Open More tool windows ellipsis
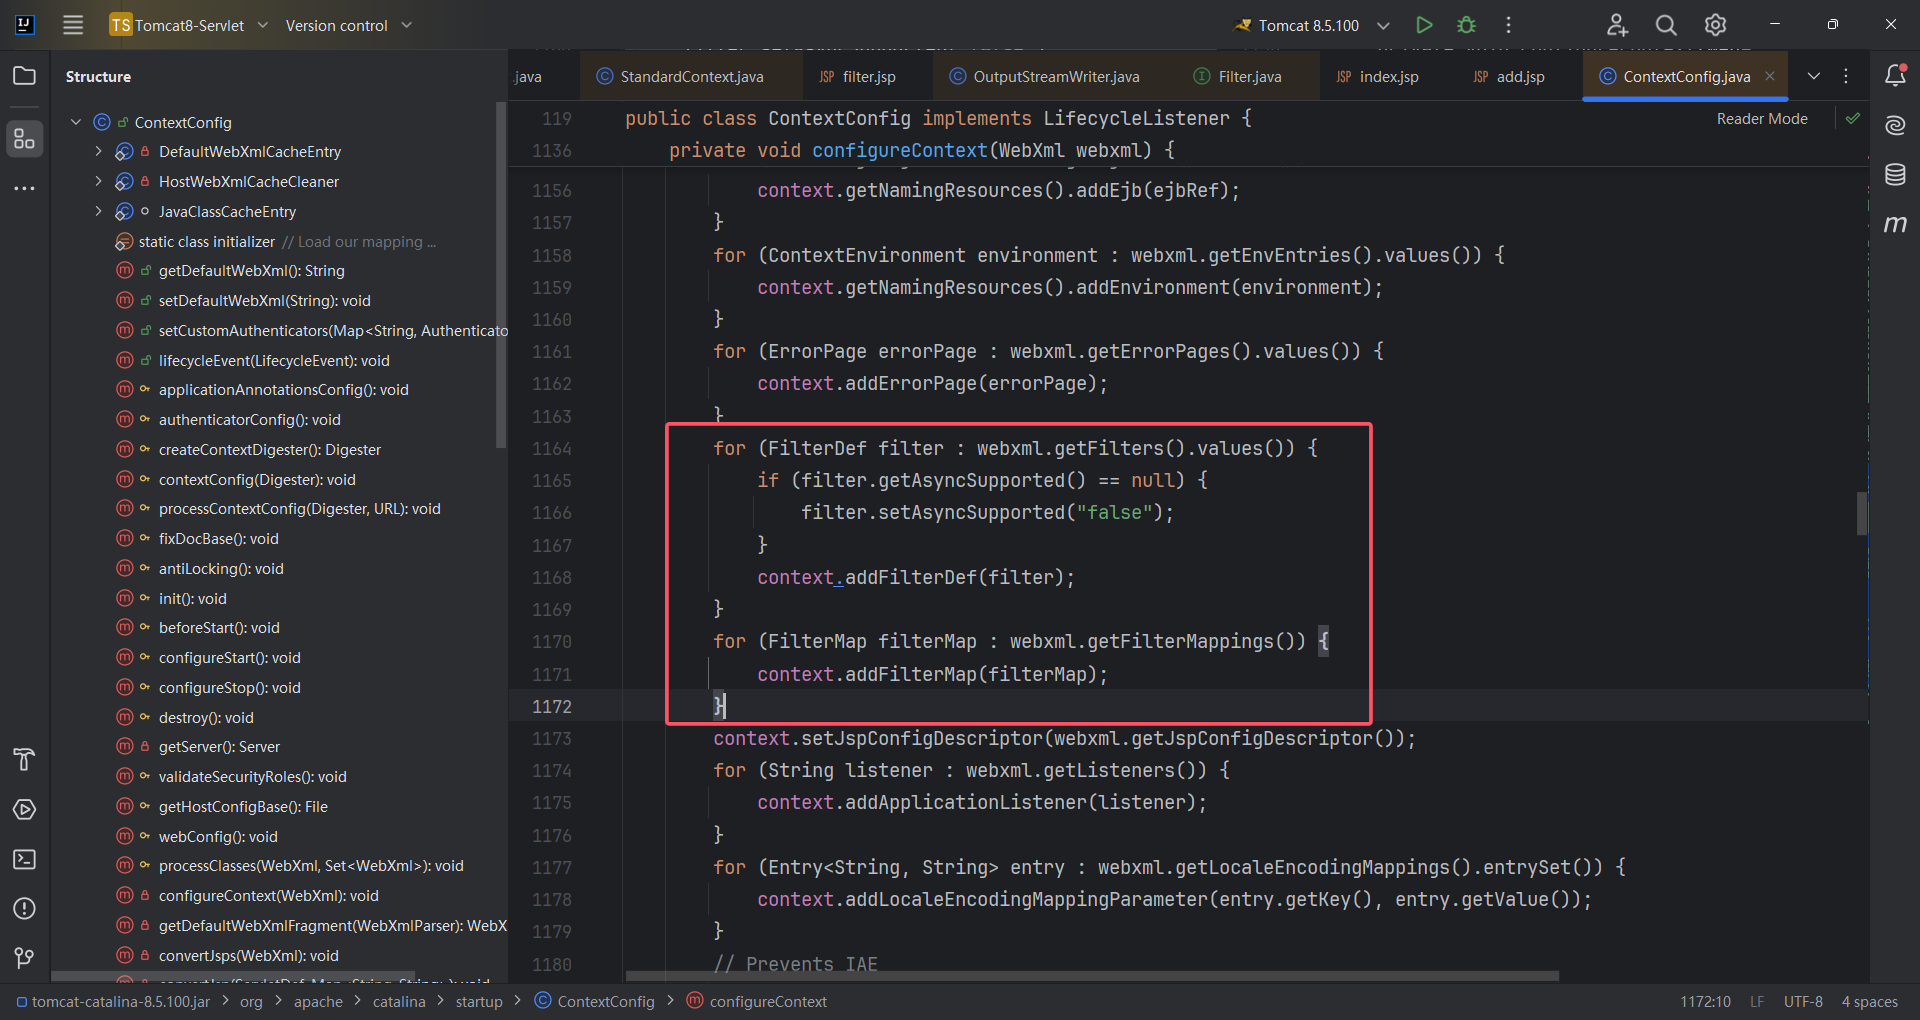The image size is (1920, 1020). point(24,188)
